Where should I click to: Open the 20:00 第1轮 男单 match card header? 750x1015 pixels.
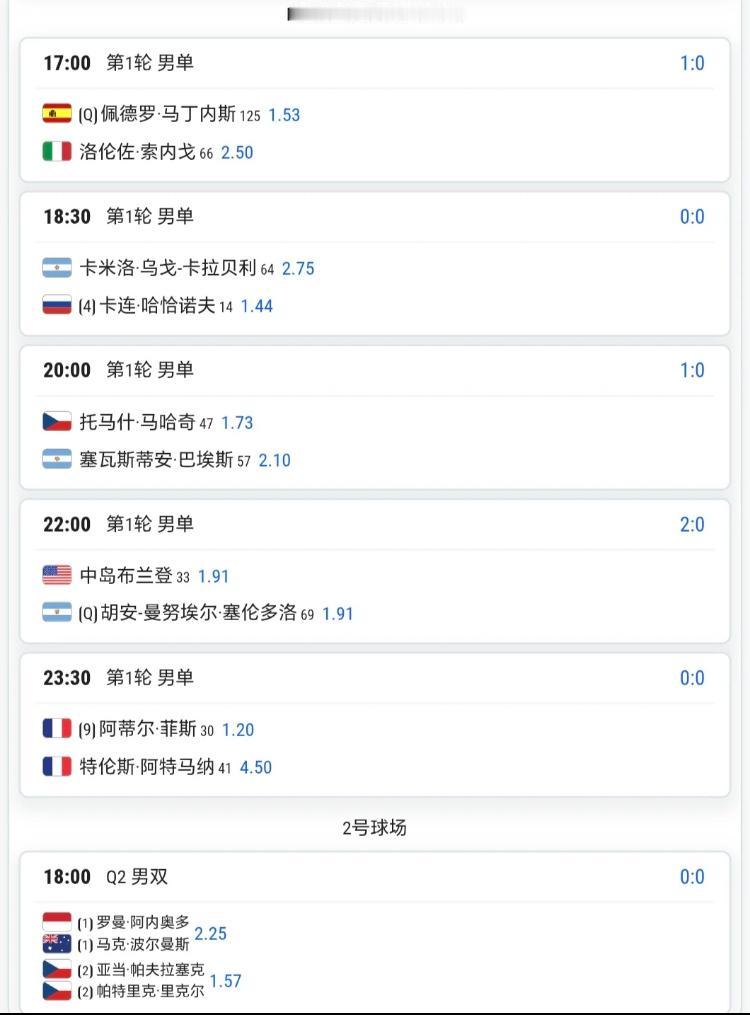click(x=118, y=370)
